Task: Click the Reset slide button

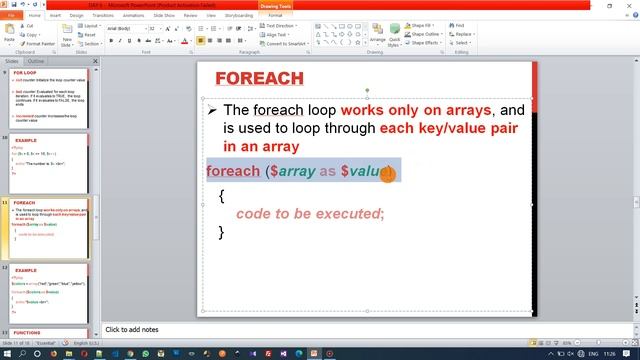Action: (x=87, y=35)
